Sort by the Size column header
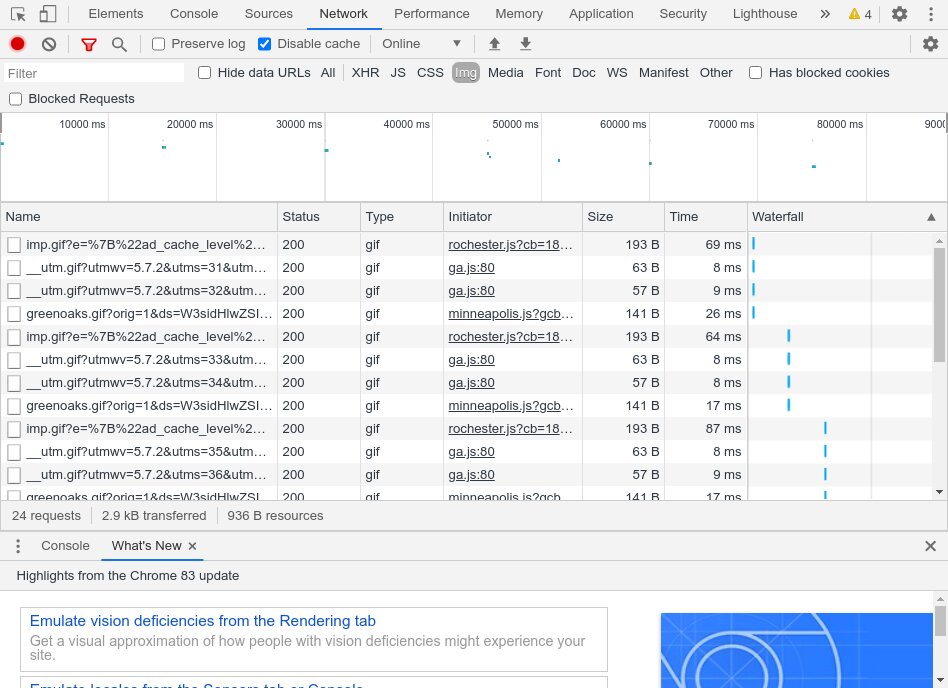The image size is (948, 688). click(623, 217)
